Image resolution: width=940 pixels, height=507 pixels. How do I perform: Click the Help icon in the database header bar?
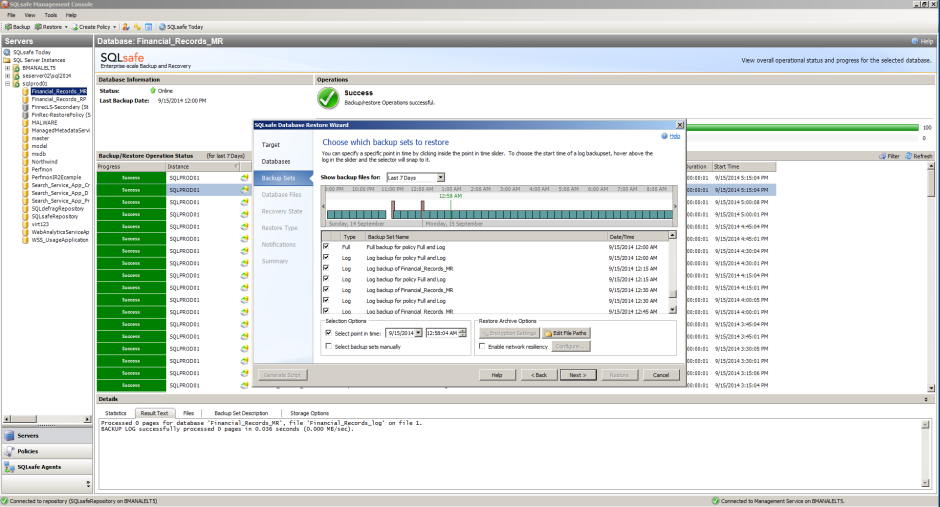(915, 41)
